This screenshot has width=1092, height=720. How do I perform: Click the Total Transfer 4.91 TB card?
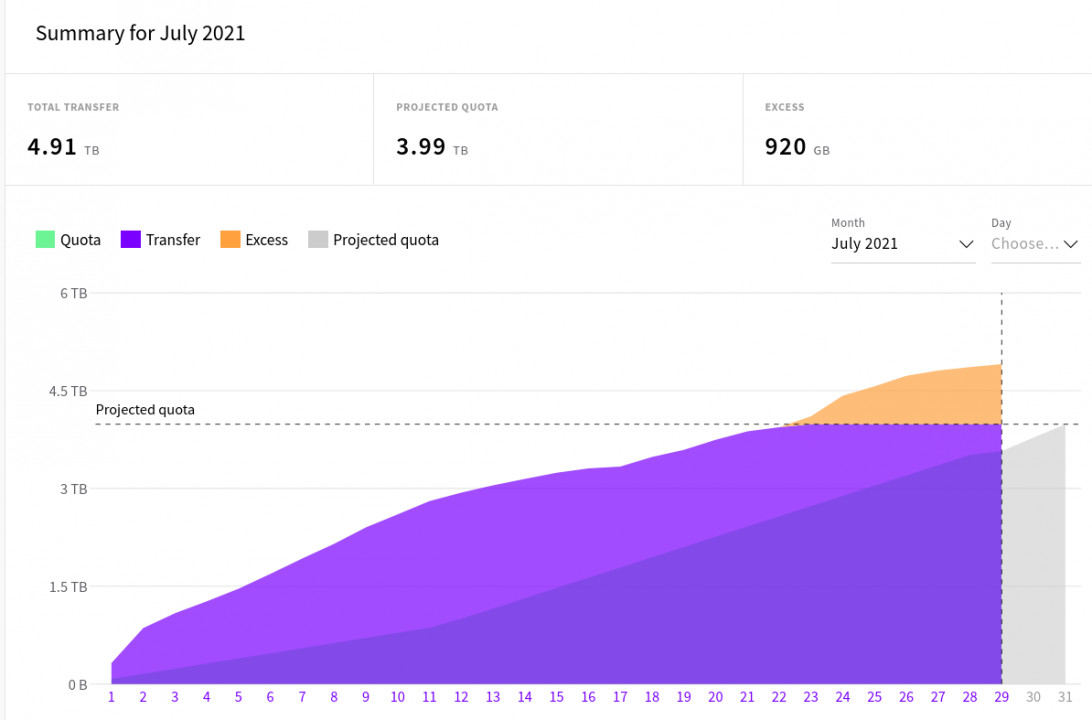pos(189,130)
